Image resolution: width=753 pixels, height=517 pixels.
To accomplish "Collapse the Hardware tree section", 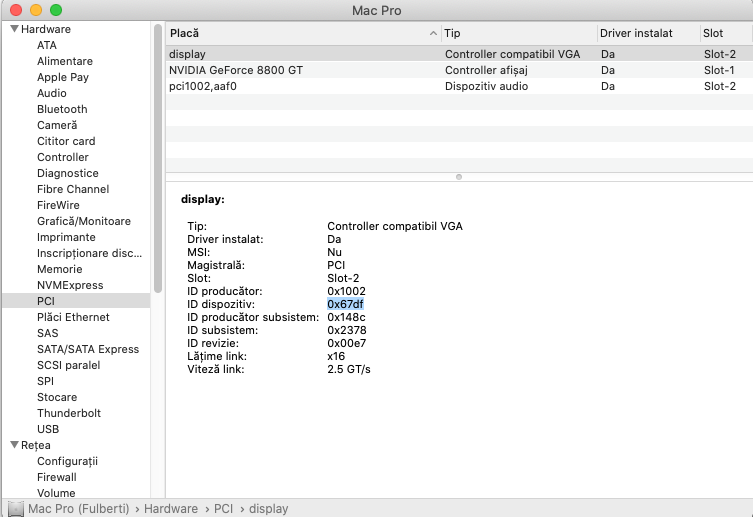I will click(x=14, y=29).
